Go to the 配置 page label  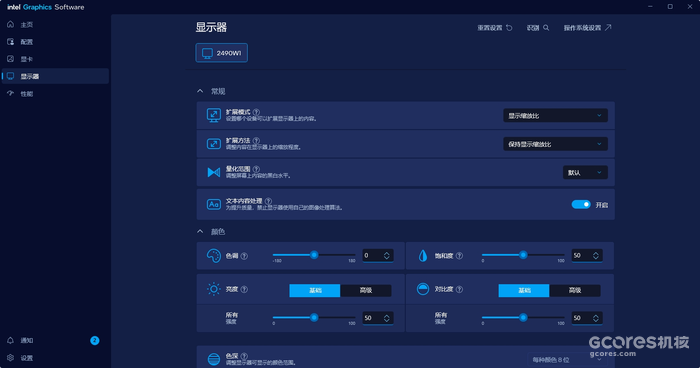pyautogui.click(x=27, y=42)
